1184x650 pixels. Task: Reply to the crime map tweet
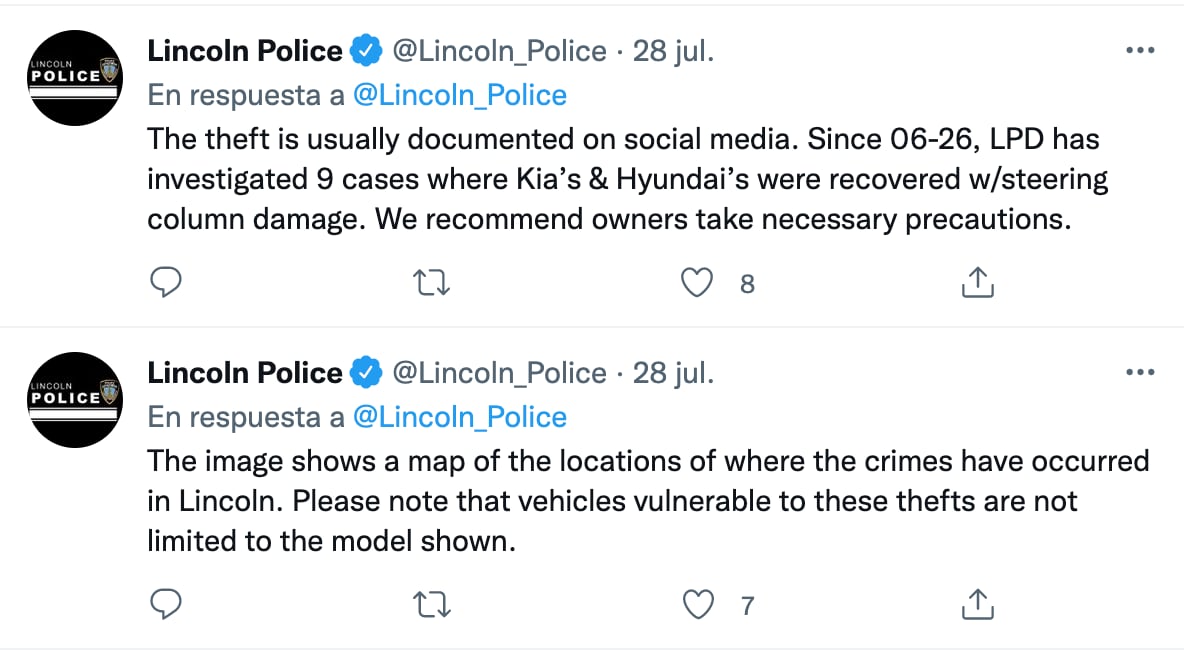(x=165, y=605)
